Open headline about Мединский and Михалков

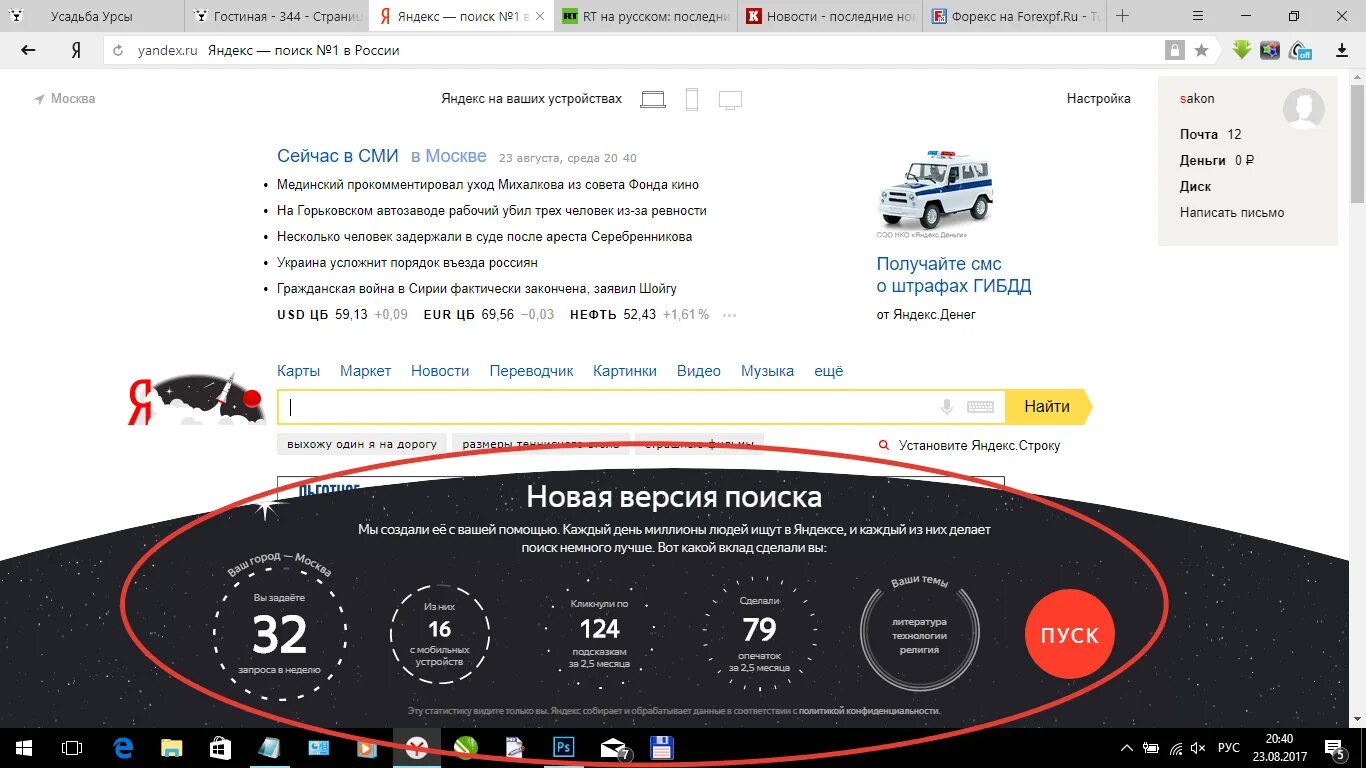click(488, 185)
